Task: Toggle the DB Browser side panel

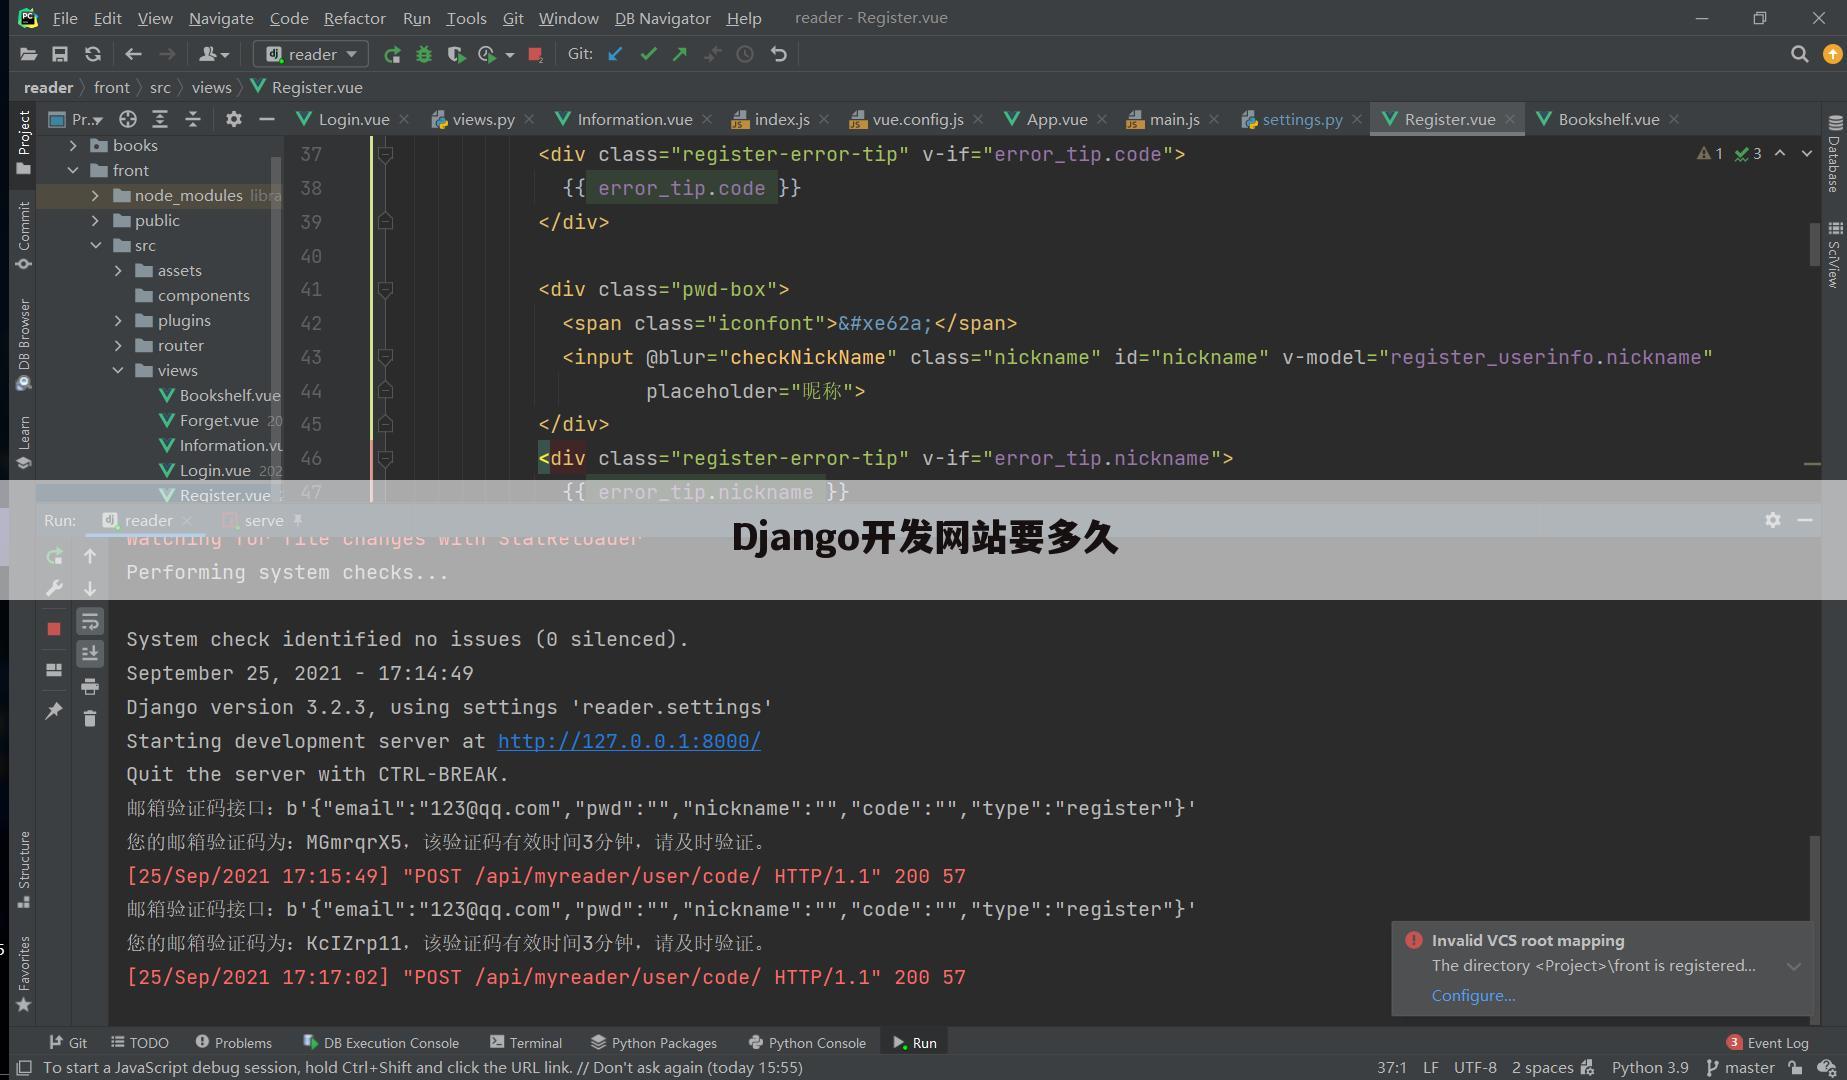Action: click(x=24, y=345)
